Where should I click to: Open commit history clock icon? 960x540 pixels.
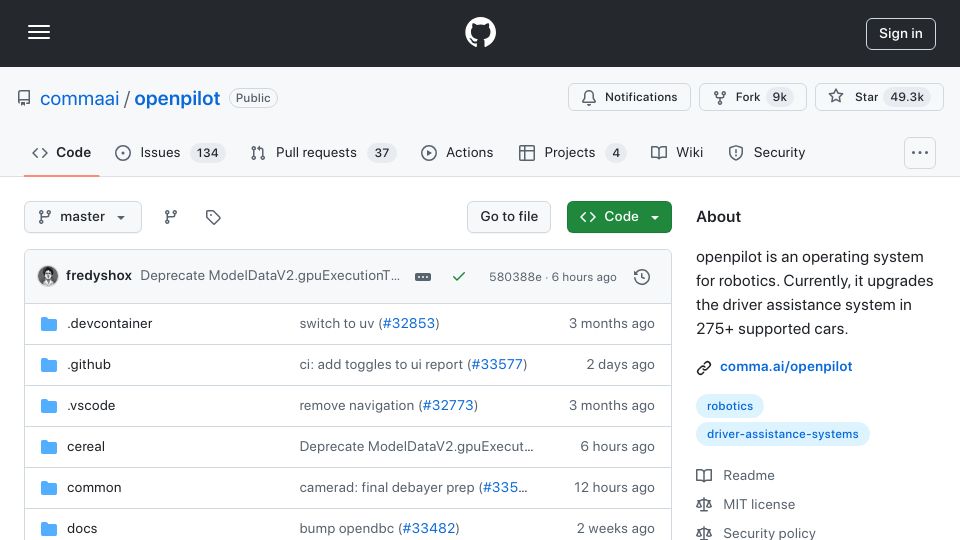click(x=642, y=277)
